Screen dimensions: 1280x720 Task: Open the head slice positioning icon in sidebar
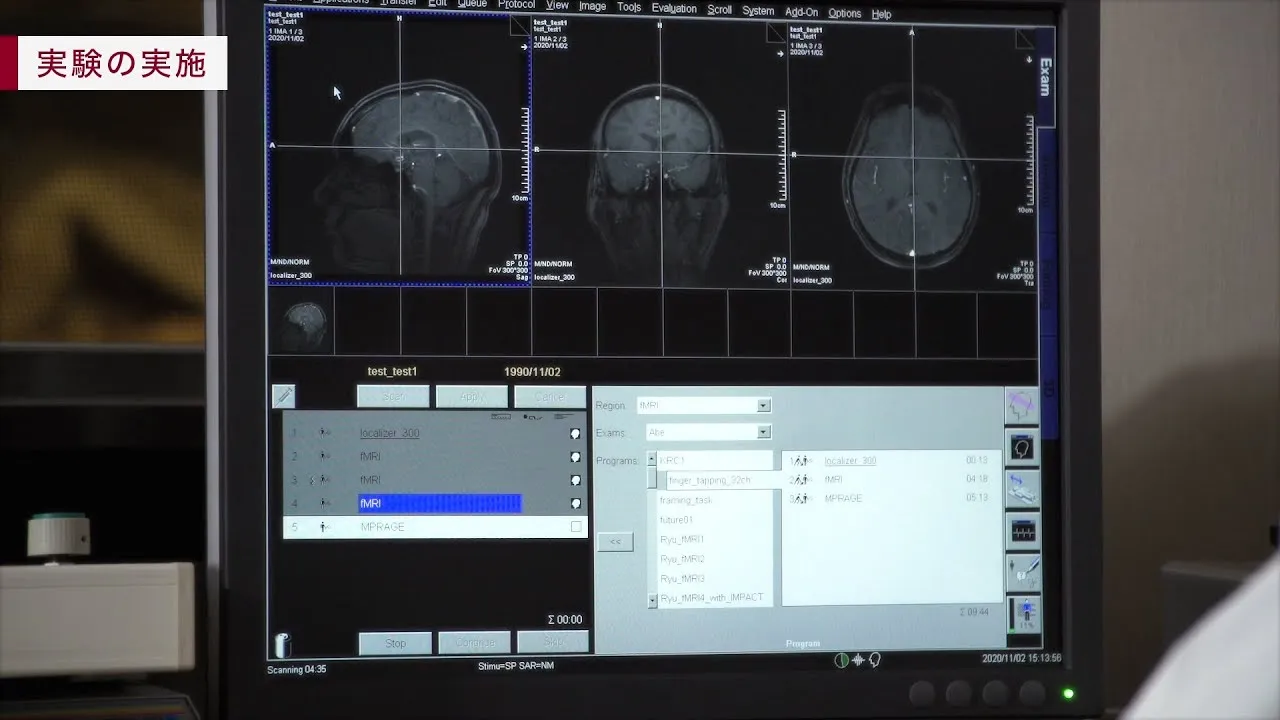tap(1022, 406)
